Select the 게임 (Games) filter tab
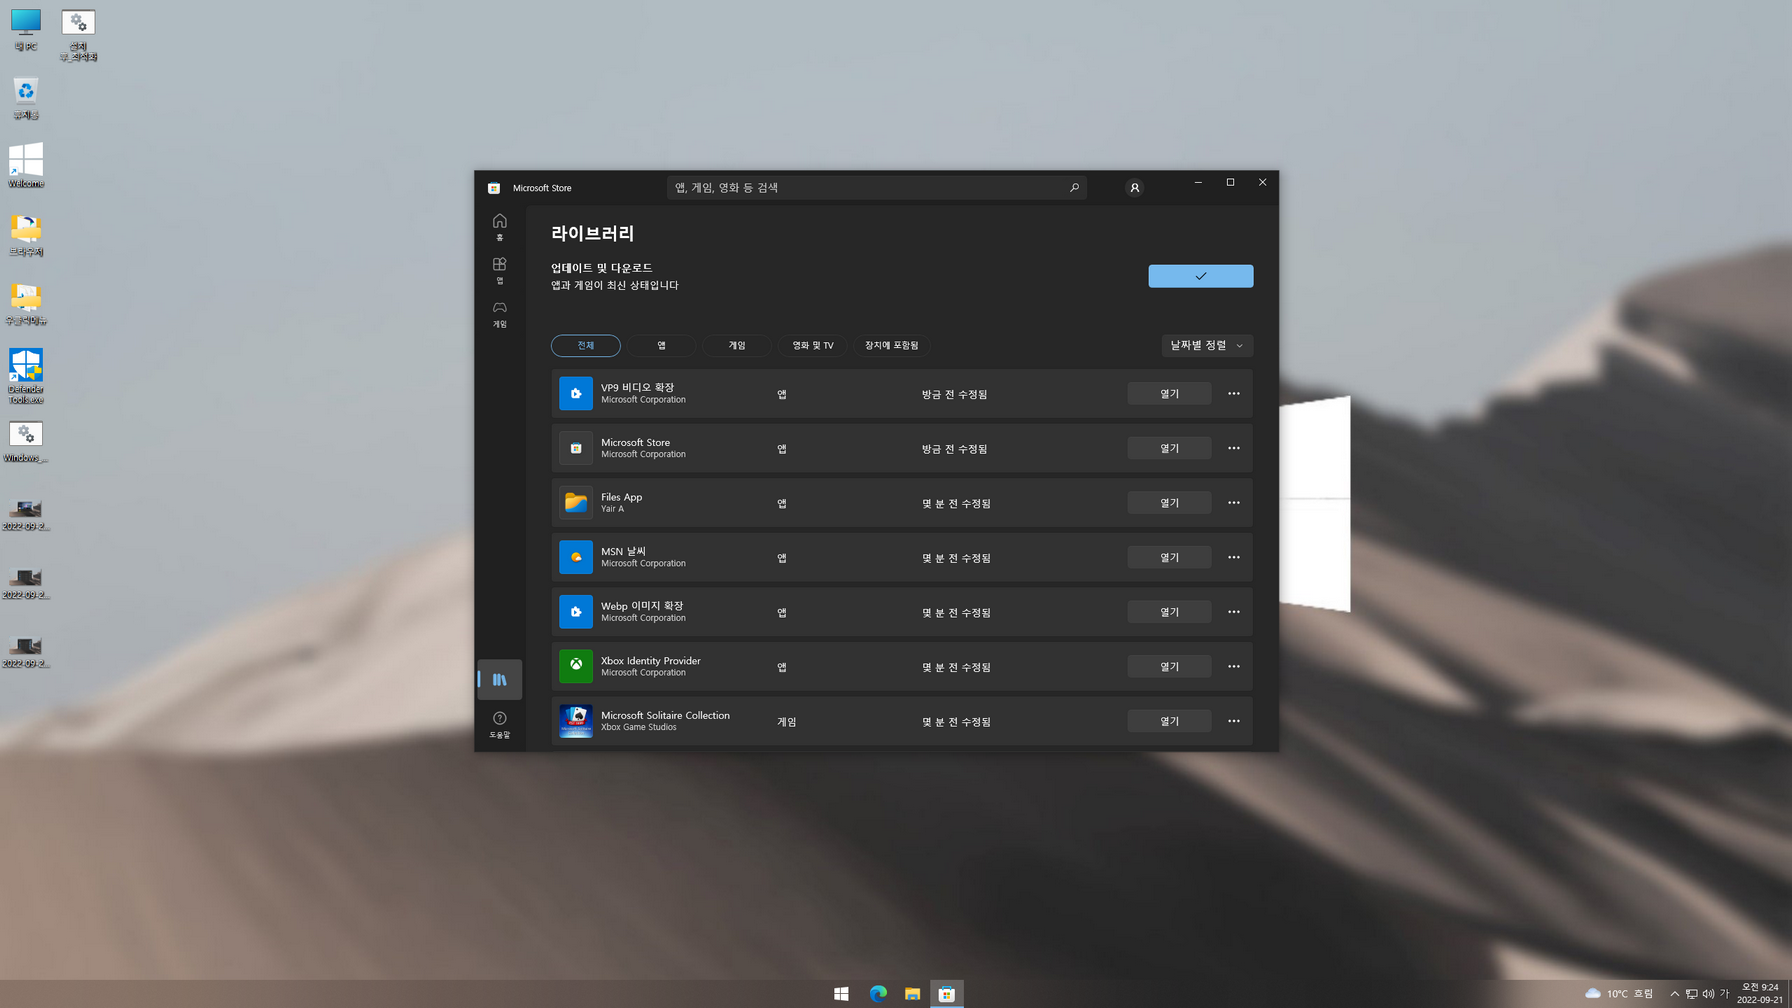Viewport: 1792px width, 1008px height. 737,345
